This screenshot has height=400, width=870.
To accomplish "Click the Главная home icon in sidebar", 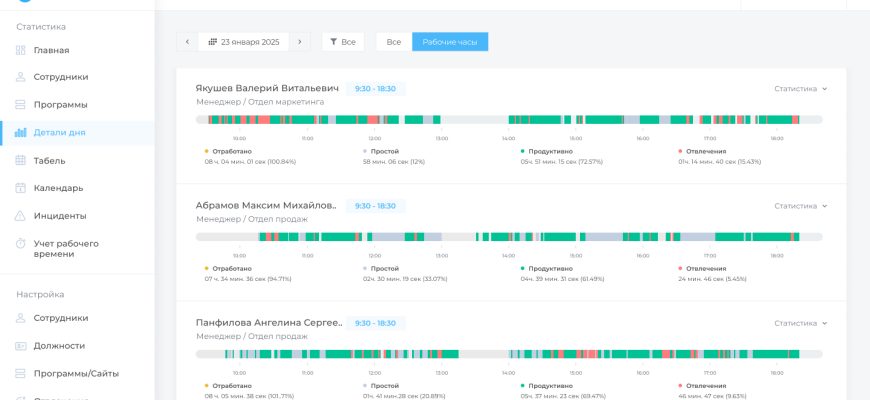I will coord(21,50).
